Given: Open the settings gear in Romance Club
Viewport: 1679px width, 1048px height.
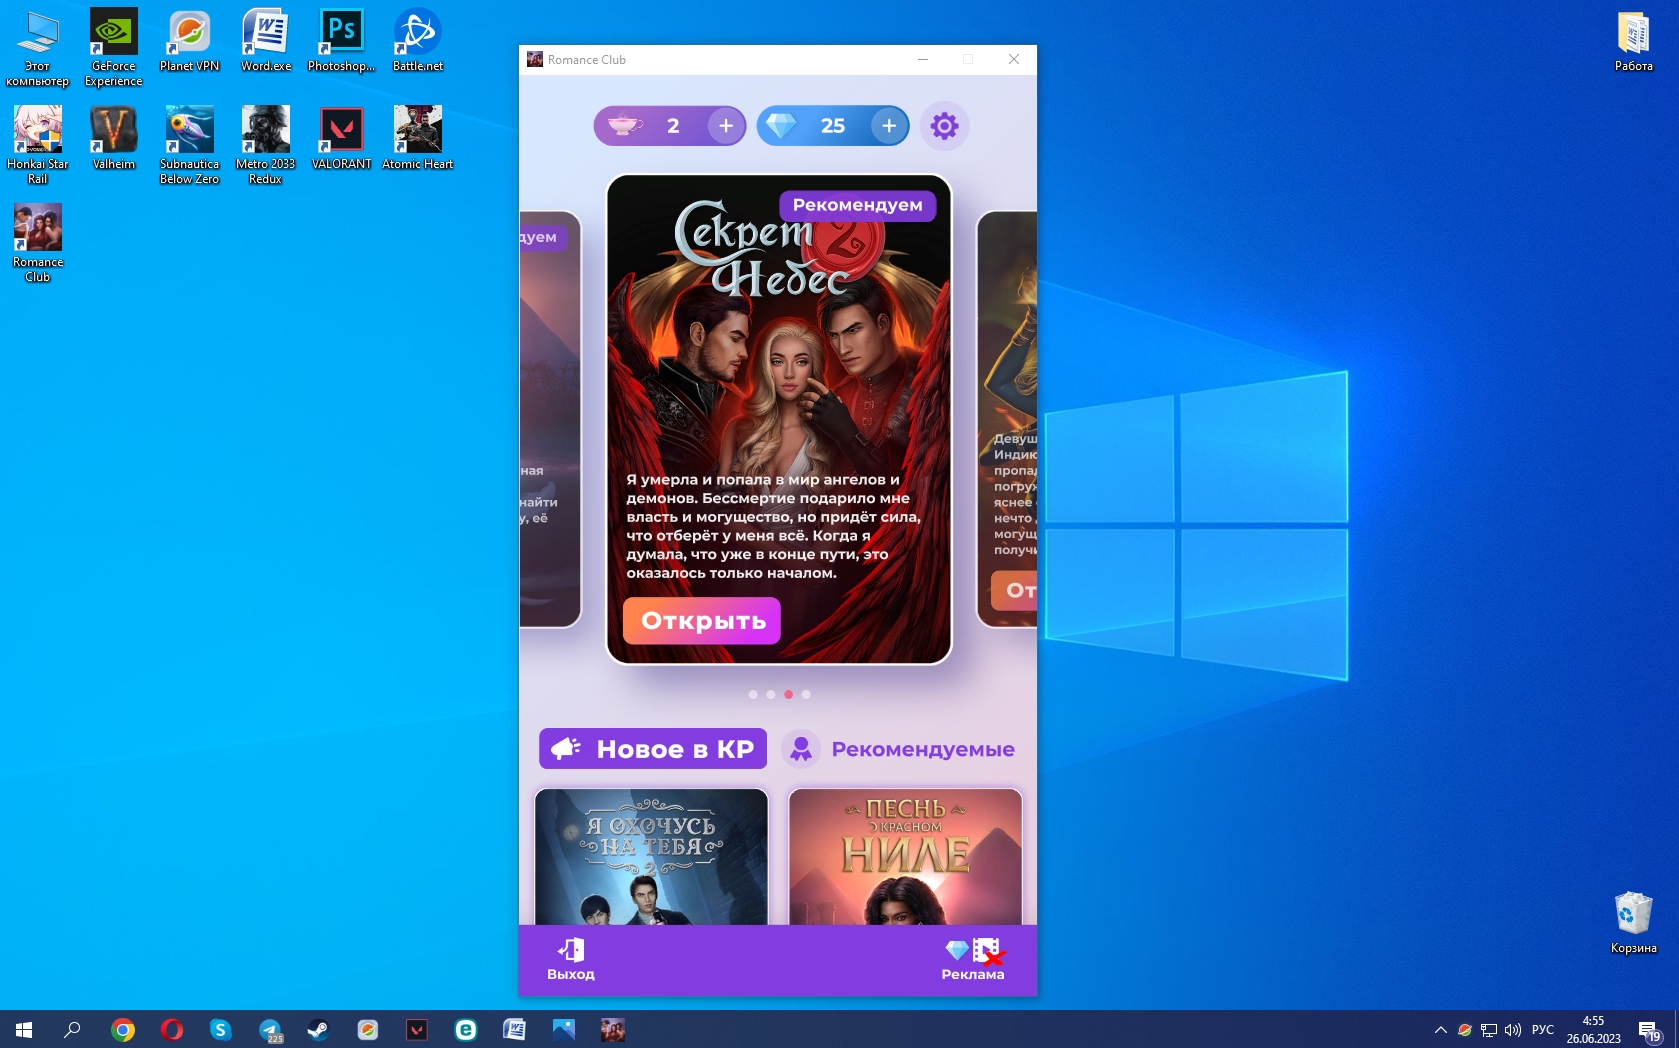Looking at the screenshot, I should tap(944, 126).
